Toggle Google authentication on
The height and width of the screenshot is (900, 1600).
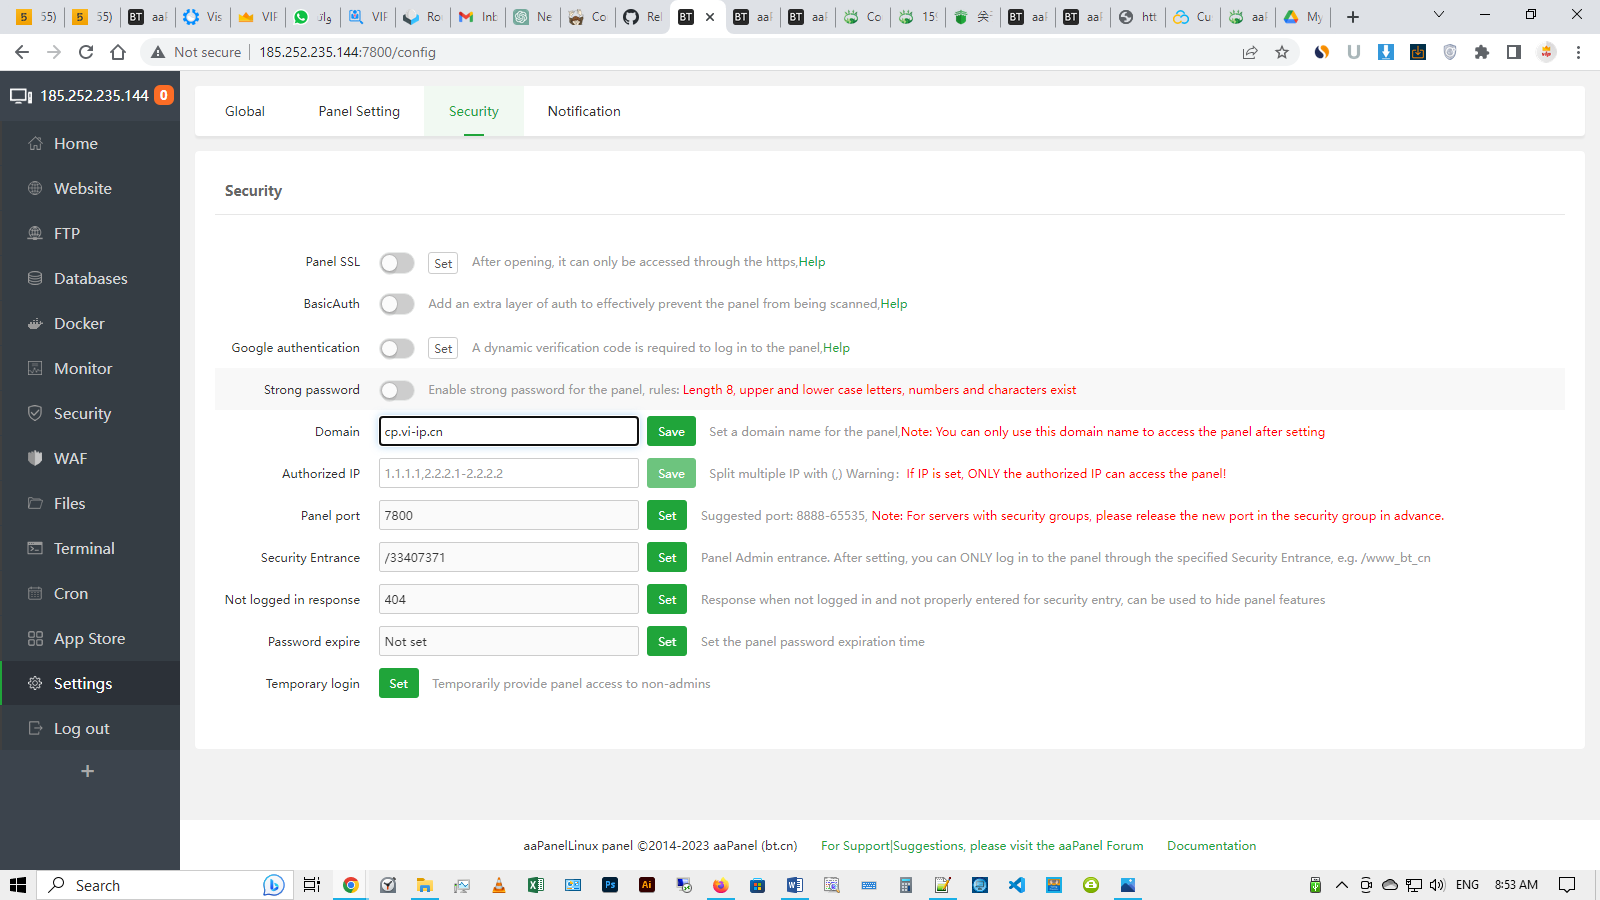(x=397, y=348)
